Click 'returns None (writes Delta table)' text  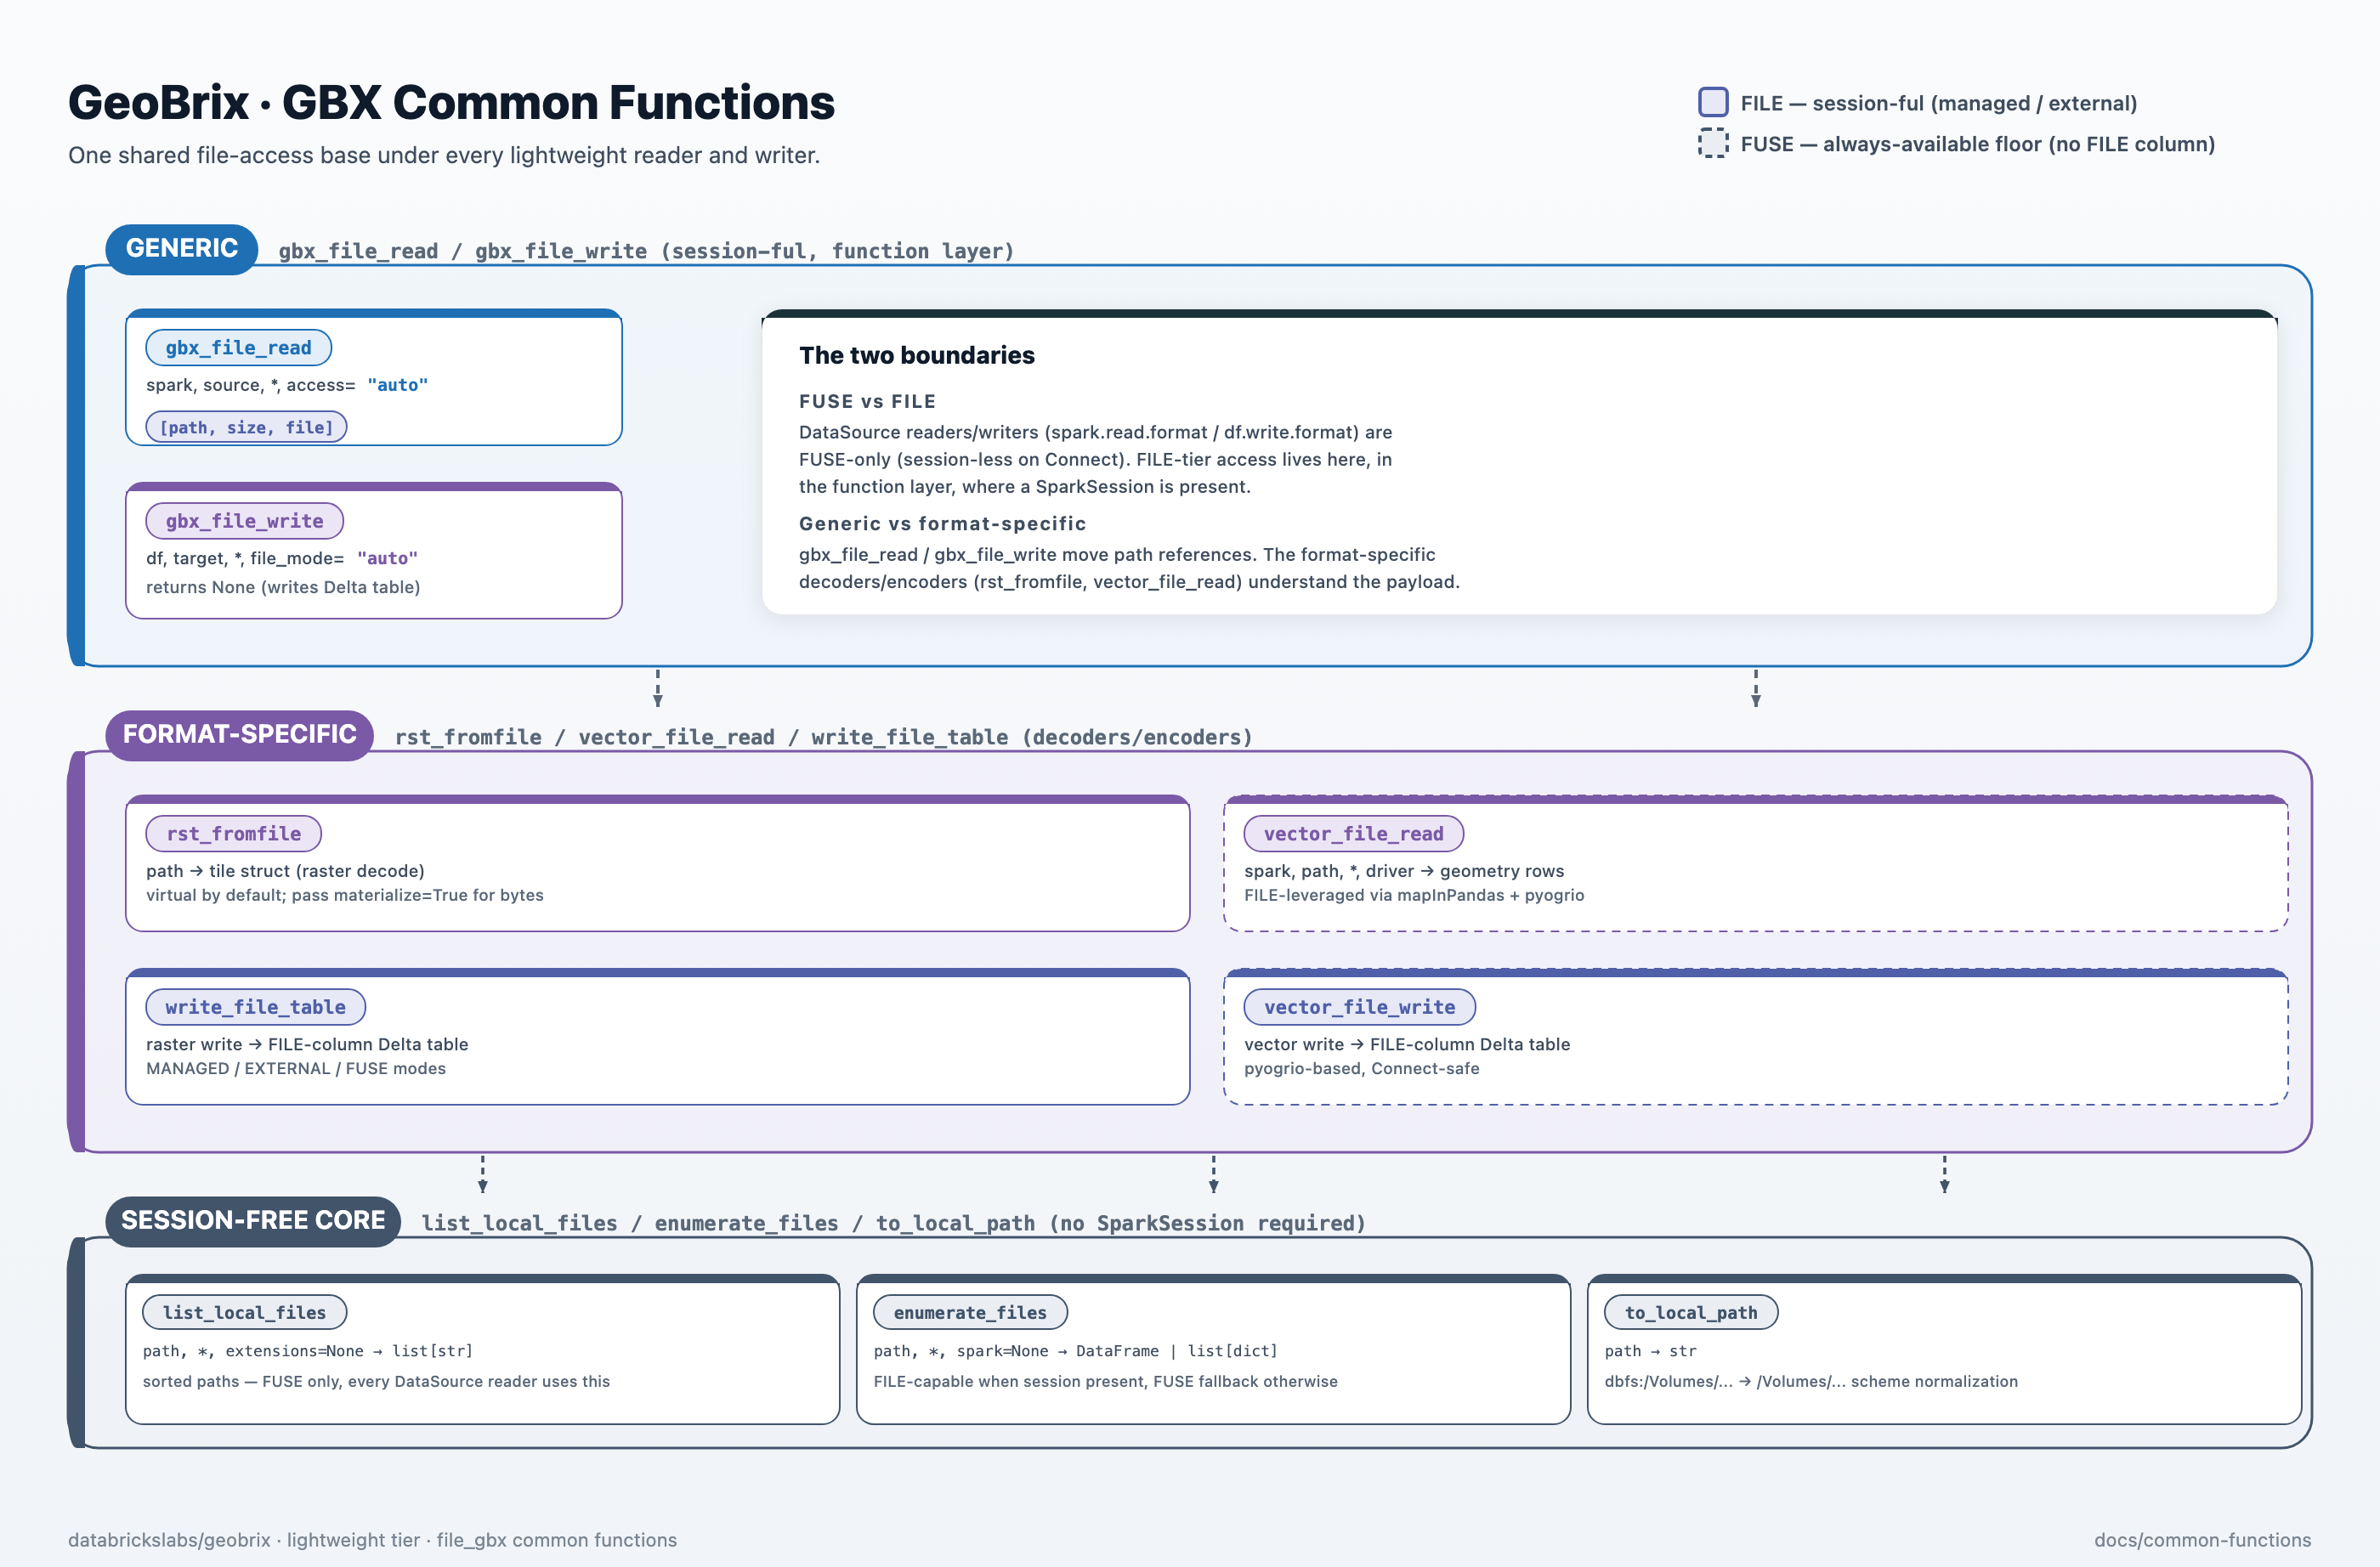pyautogui.click(x=283, y=587)
